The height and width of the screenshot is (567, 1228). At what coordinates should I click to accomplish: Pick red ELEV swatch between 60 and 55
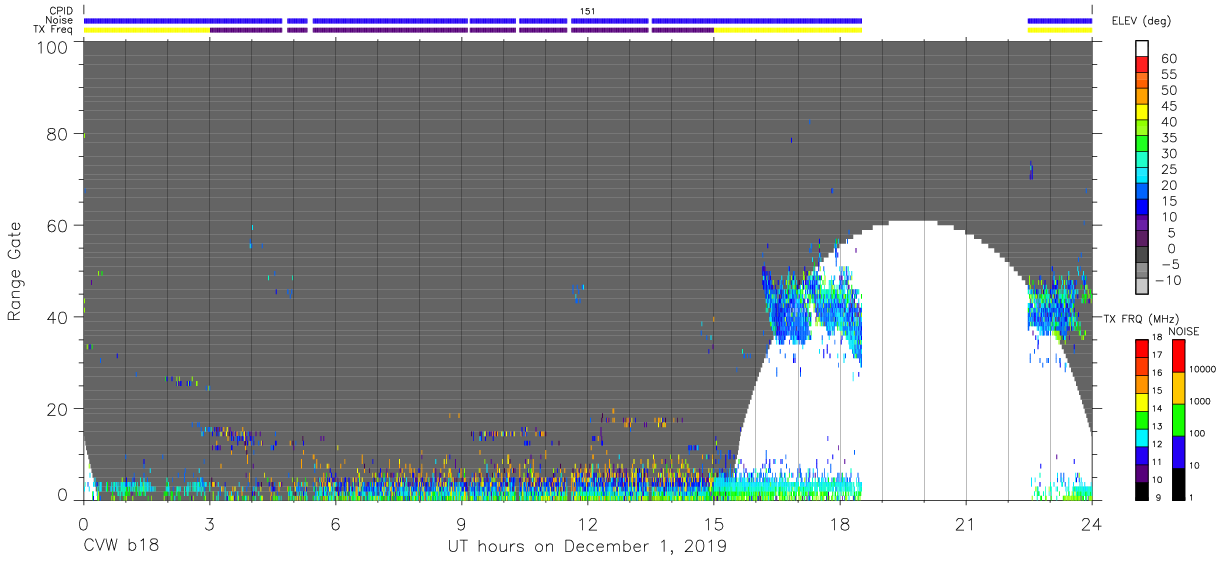[1143, 65]
